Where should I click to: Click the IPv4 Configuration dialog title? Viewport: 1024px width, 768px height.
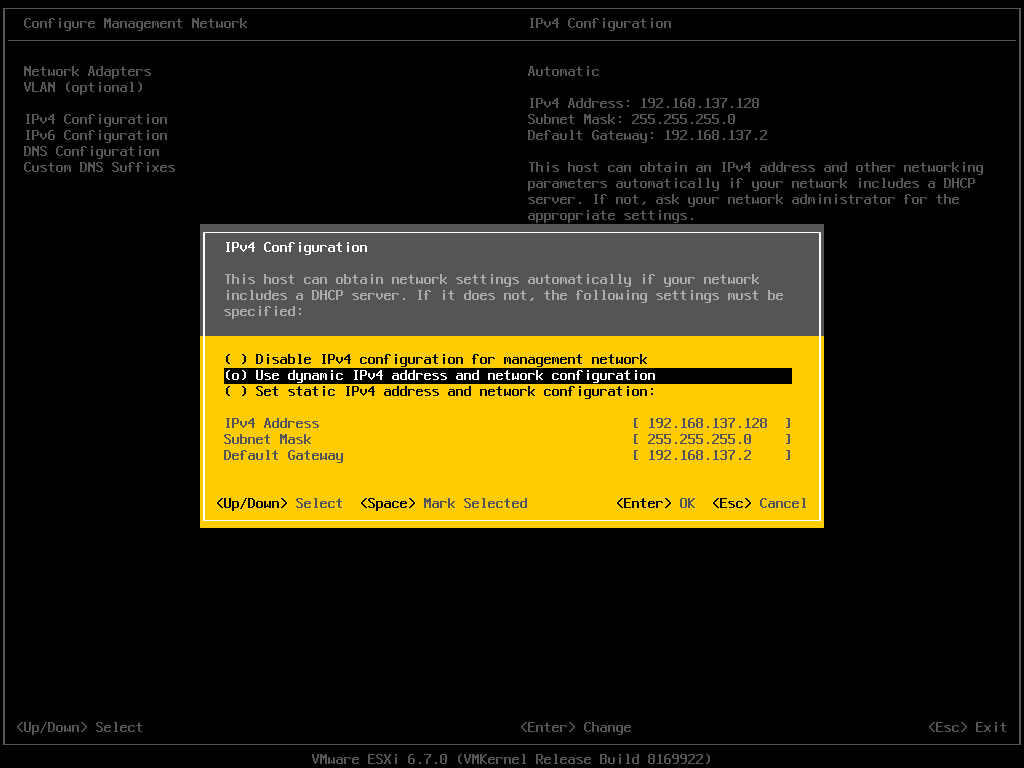[295, 248]
